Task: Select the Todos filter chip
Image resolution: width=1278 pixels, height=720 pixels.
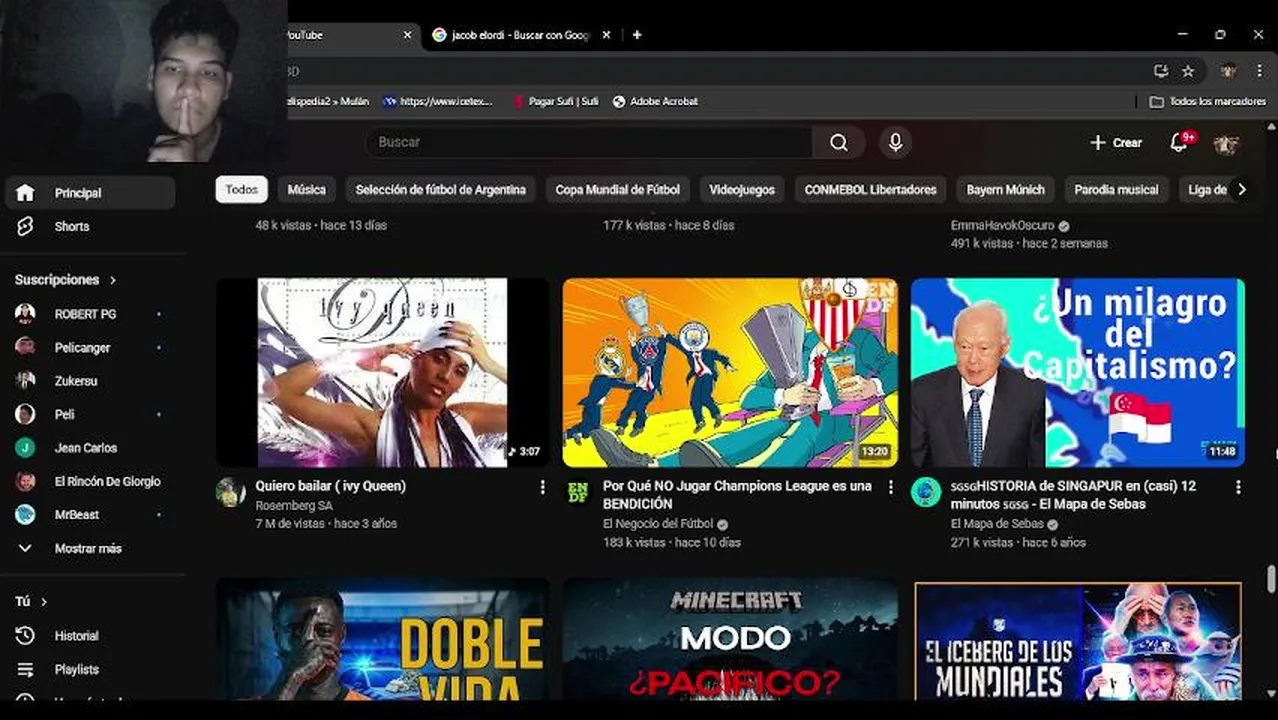Action: coord(241,190)
